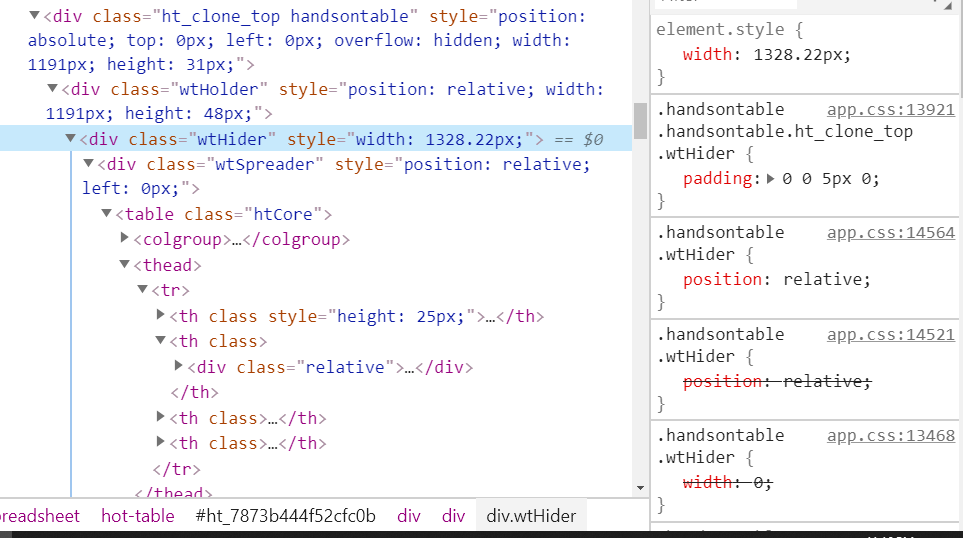This screenshot has width=963, height=538.
Task: Click the strikethrough position: relative declaration
Action: coord(777,381)
